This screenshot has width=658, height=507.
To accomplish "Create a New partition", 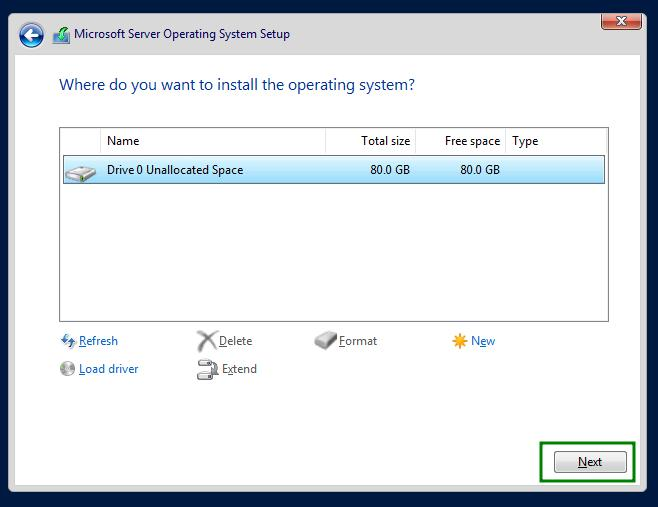I will click(x=483, y=341).
